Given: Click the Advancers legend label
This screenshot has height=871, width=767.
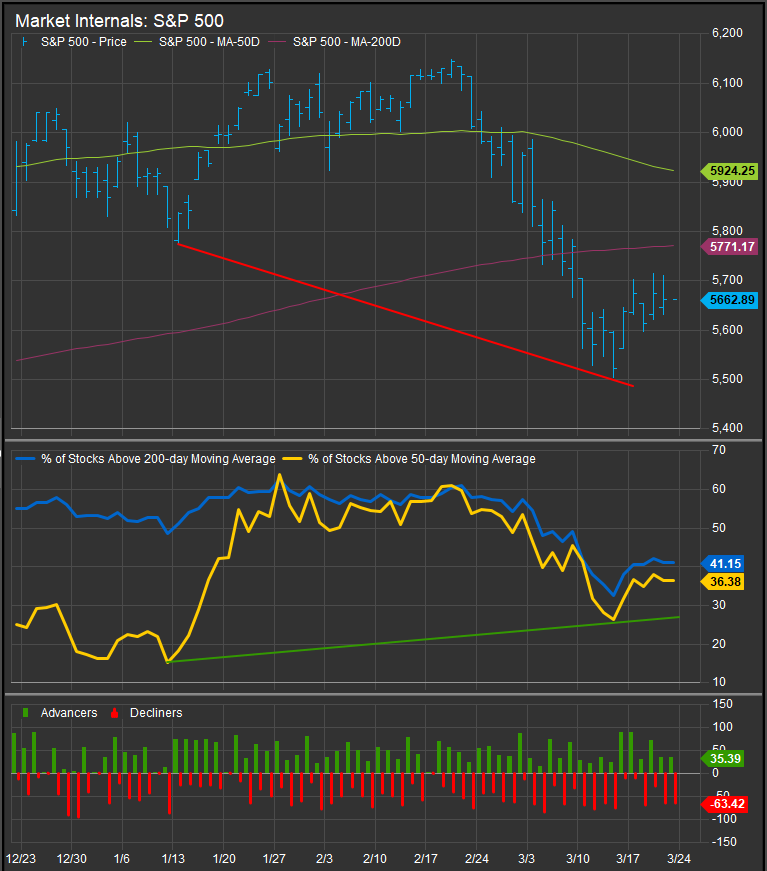Looking at the screenshot, I should click(69, 713).
